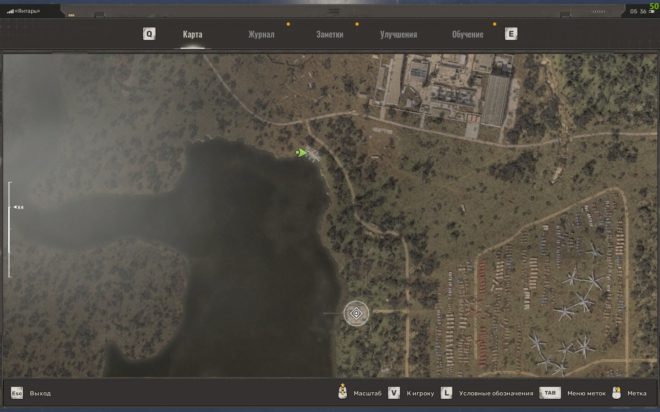Viewport: 660px width, 412px height.
Task: Click the mouse button Метка icon
Action: (616, 393)
